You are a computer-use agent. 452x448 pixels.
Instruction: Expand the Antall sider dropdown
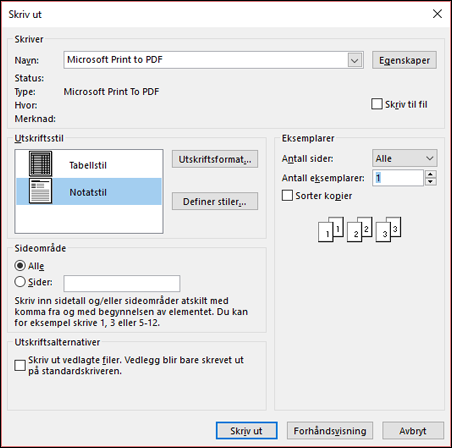(405, 158)
